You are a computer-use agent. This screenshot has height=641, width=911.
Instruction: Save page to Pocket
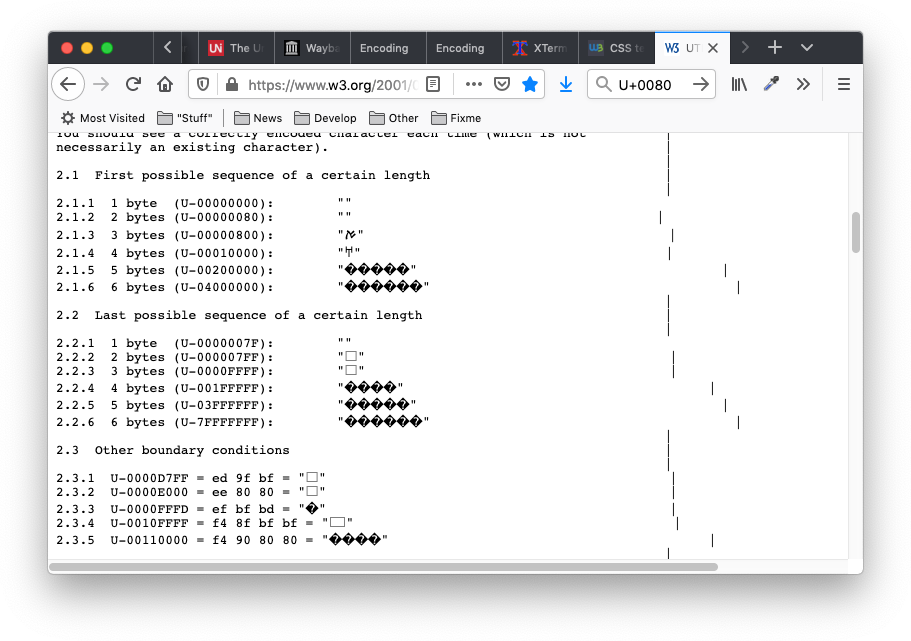pos(503,85)
